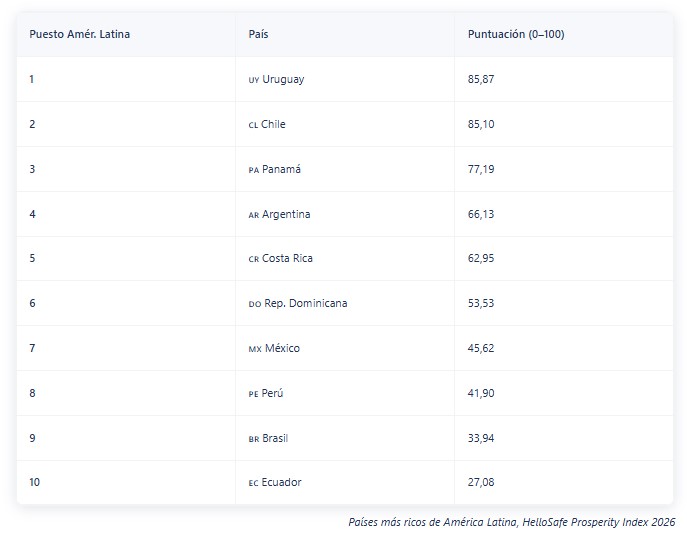Click Brasil's score 33,94
This screenshot has height=541, width=687.
tap(481, 438)
